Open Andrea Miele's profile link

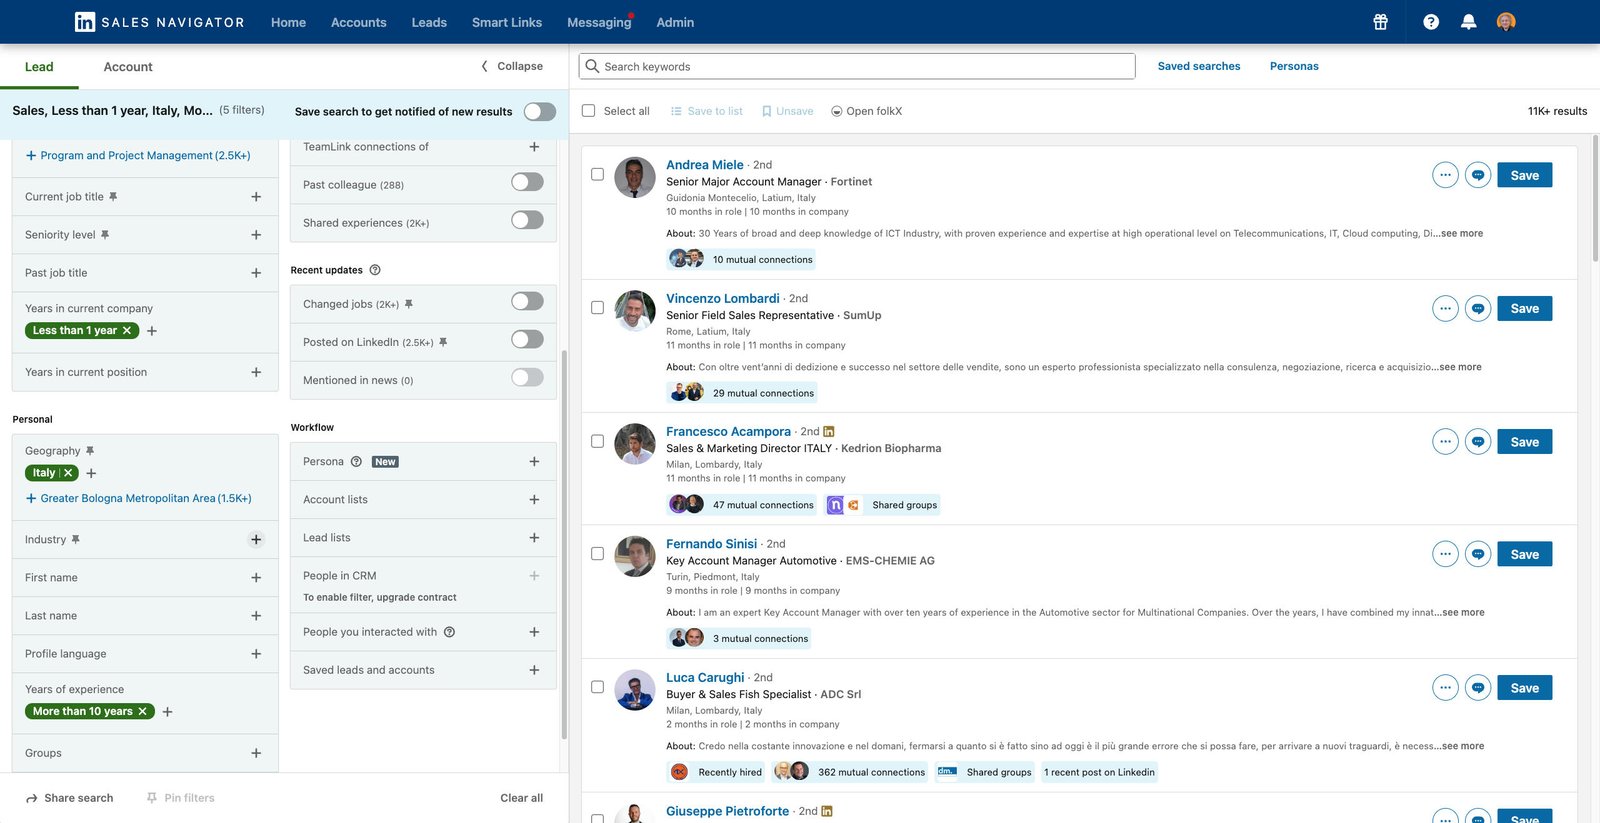click(x=705, y=165)
